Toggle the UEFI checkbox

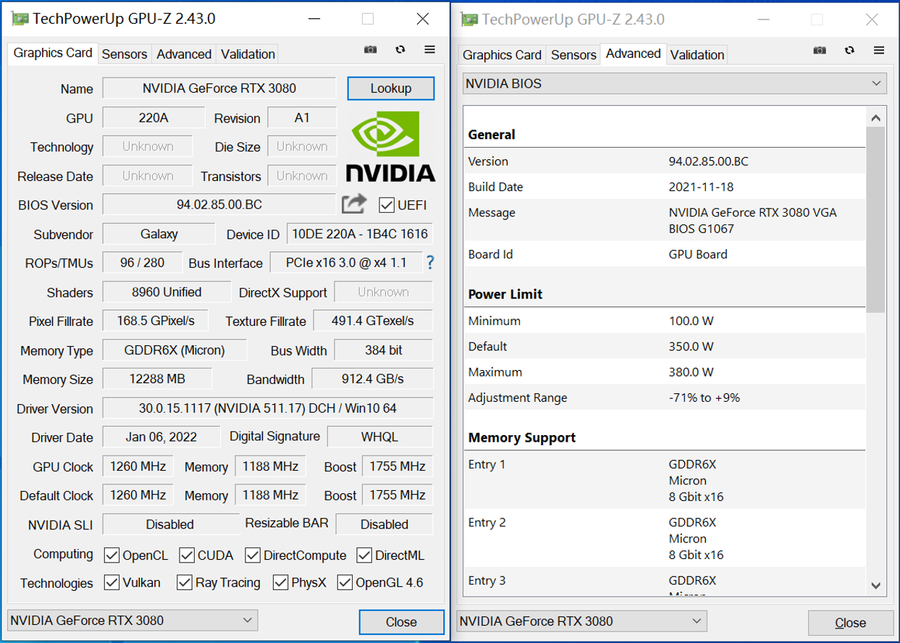click(387, 205)
